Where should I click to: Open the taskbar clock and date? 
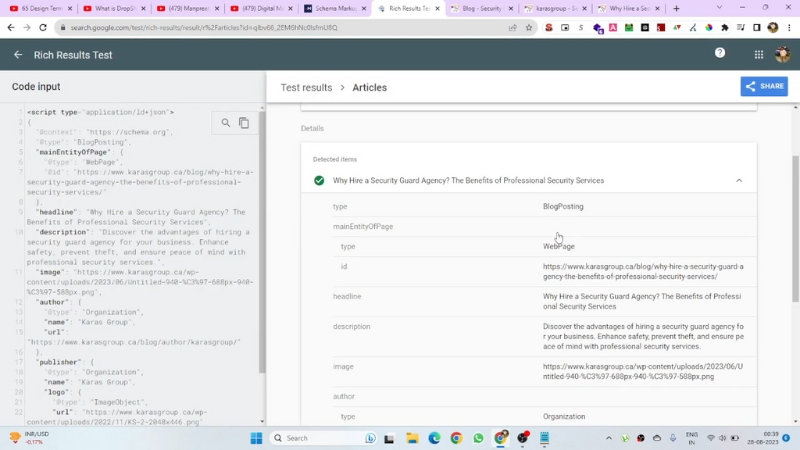(763, 438)
